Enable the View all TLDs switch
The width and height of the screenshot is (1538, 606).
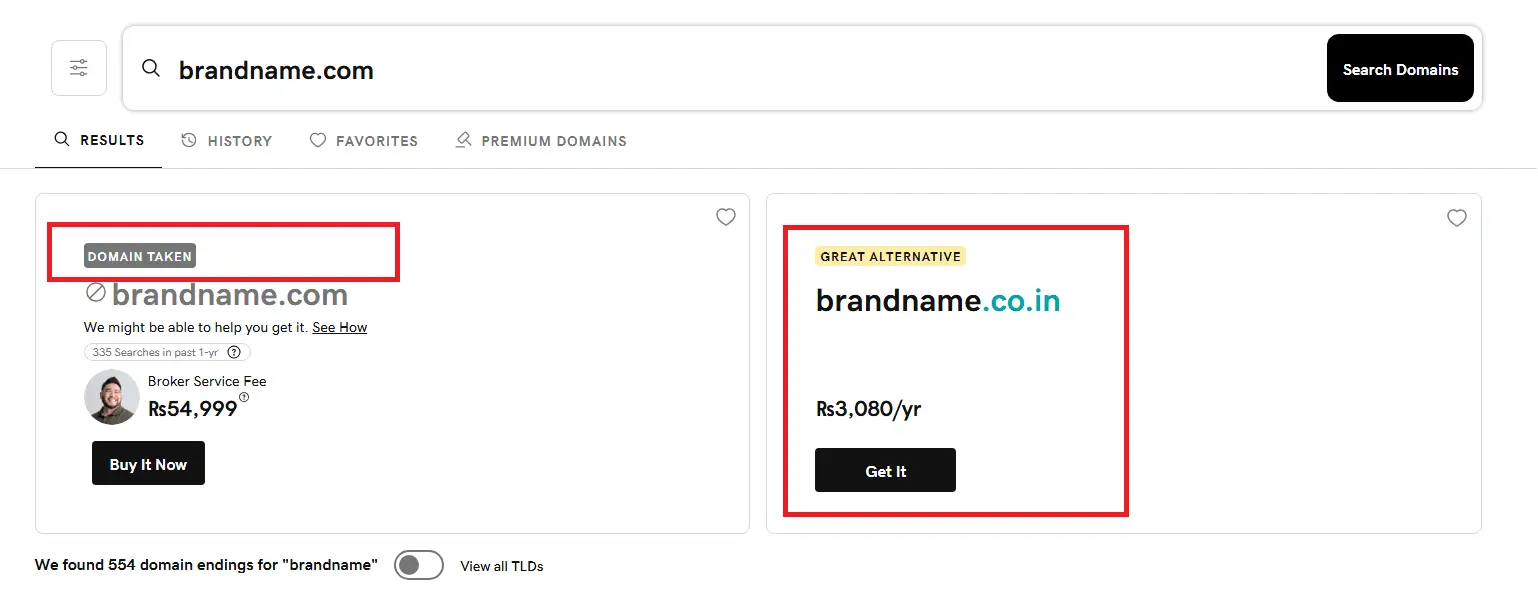[x=419, y=565]
